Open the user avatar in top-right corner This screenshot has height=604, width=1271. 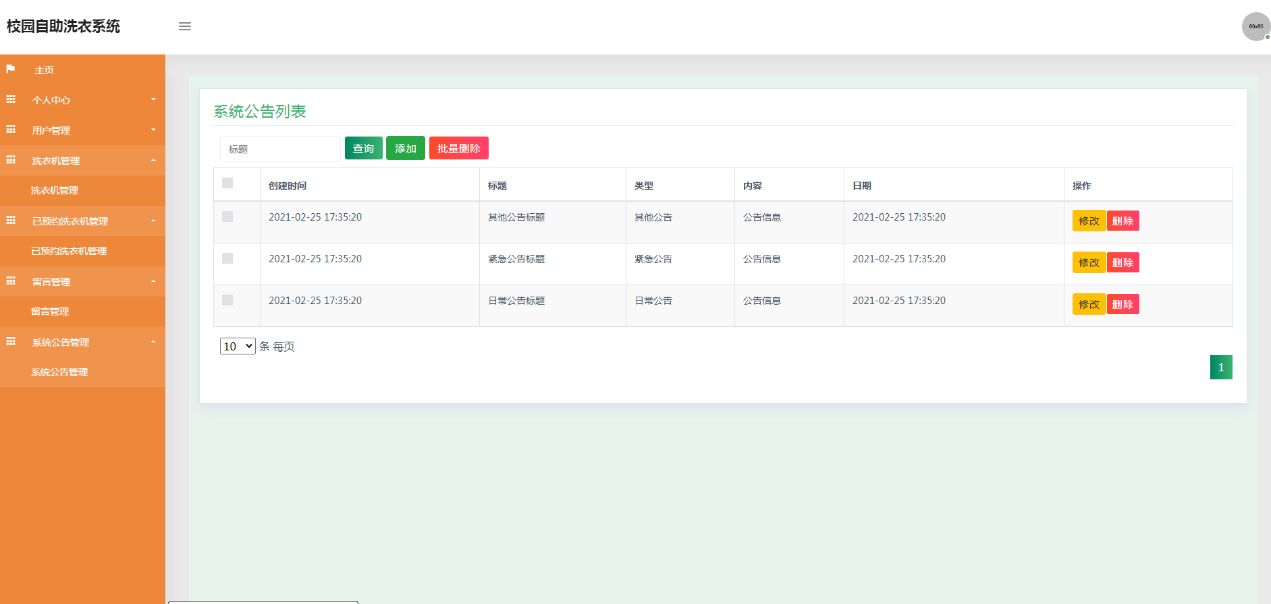click(x=1255, y=26)
